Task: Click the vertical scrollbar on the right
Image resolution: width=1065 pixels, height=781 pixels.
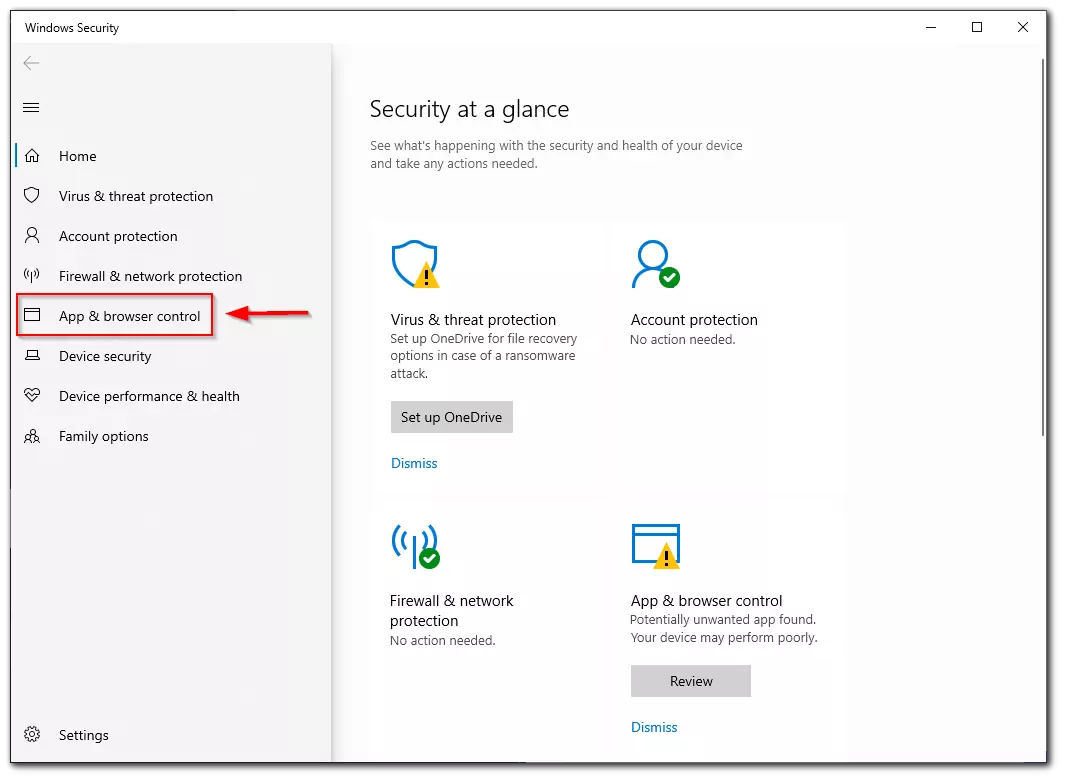Action: tap(1043, 248)
